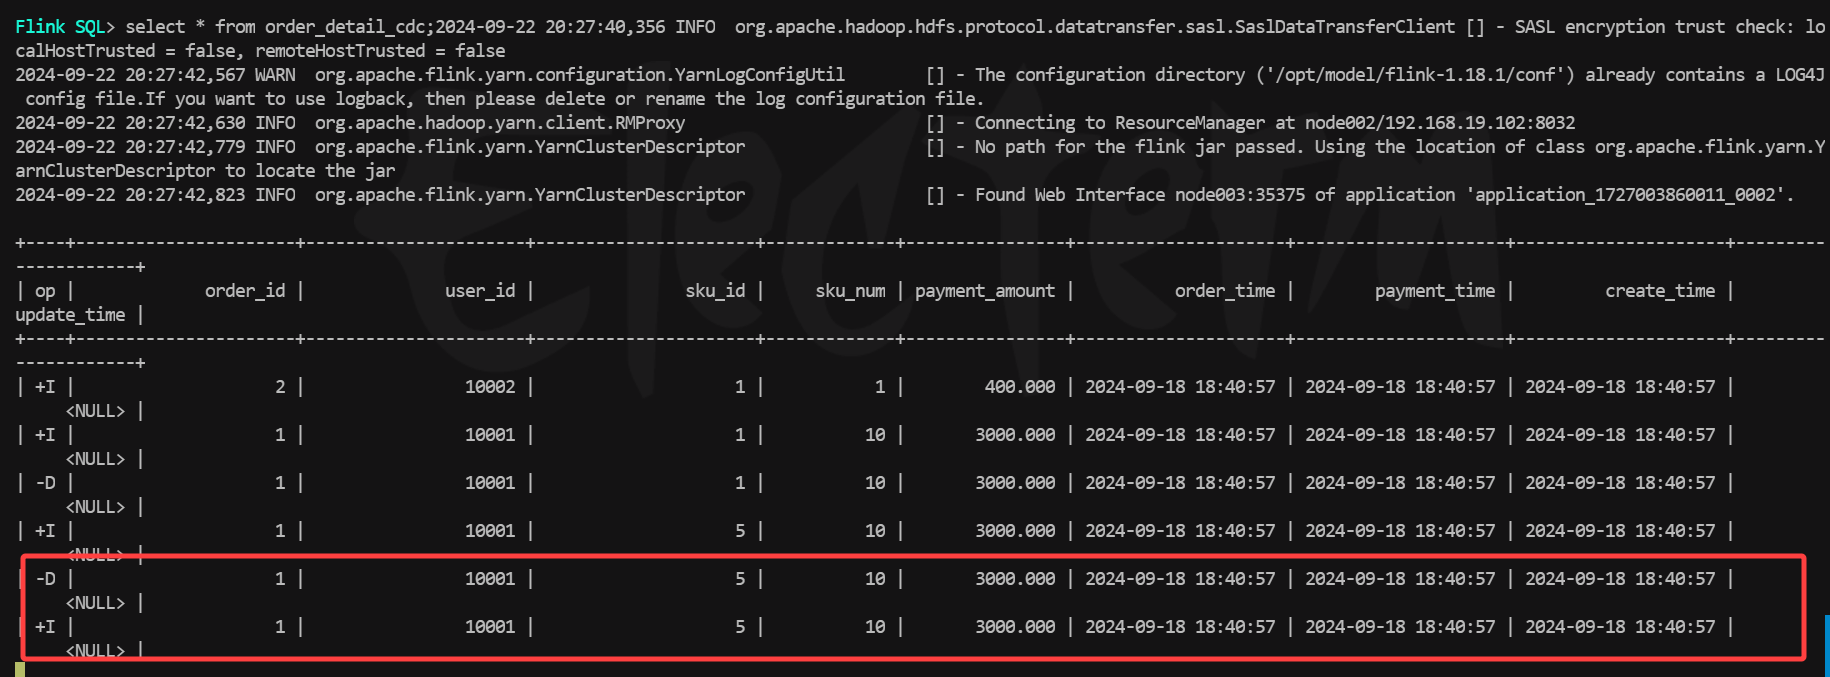Click the 'sku_num' column header
Viewport: 1830px width, 677px height.
850,291
